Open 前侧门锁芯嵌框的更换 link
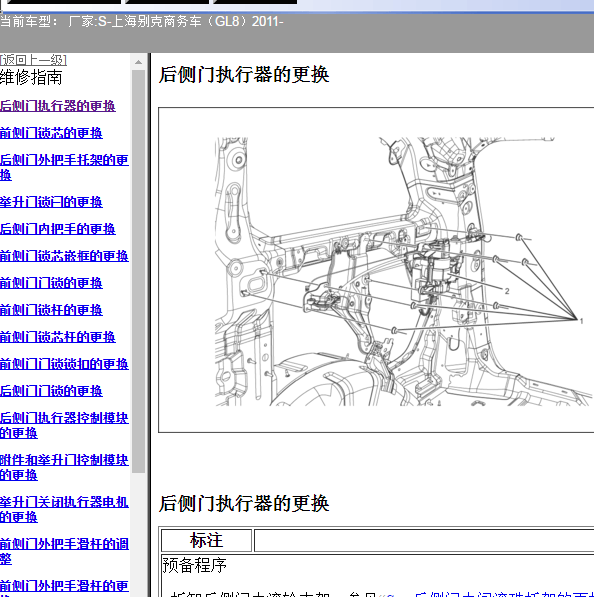 (x=64, y=256)
